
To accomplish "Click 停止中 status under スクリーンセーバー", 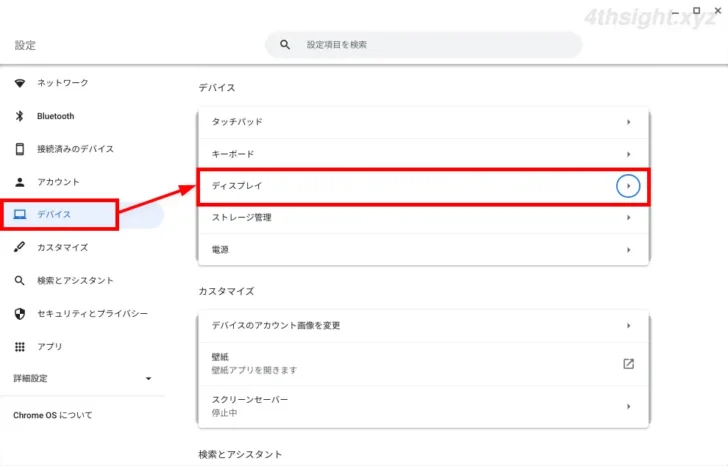I will 225,413.
